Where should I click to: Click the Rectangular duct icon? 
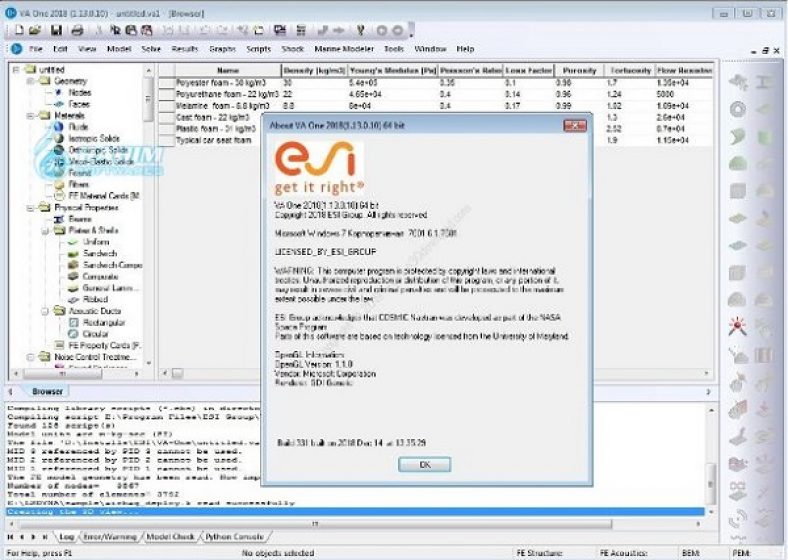(73, 322)
